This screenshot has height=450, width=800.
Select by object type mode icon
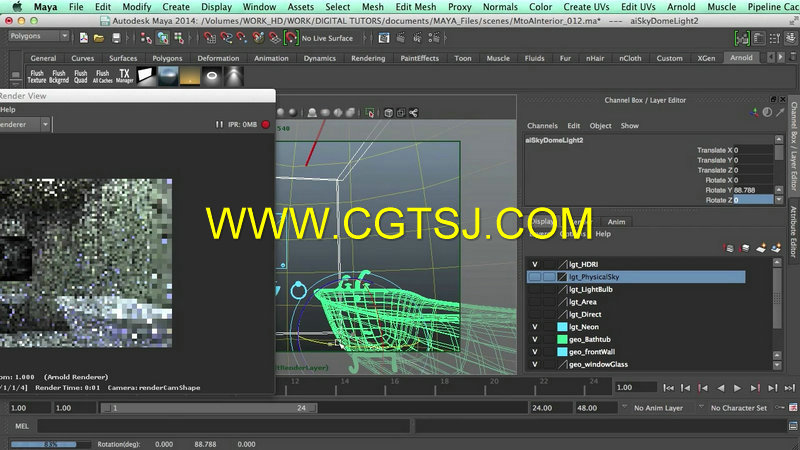163,38
